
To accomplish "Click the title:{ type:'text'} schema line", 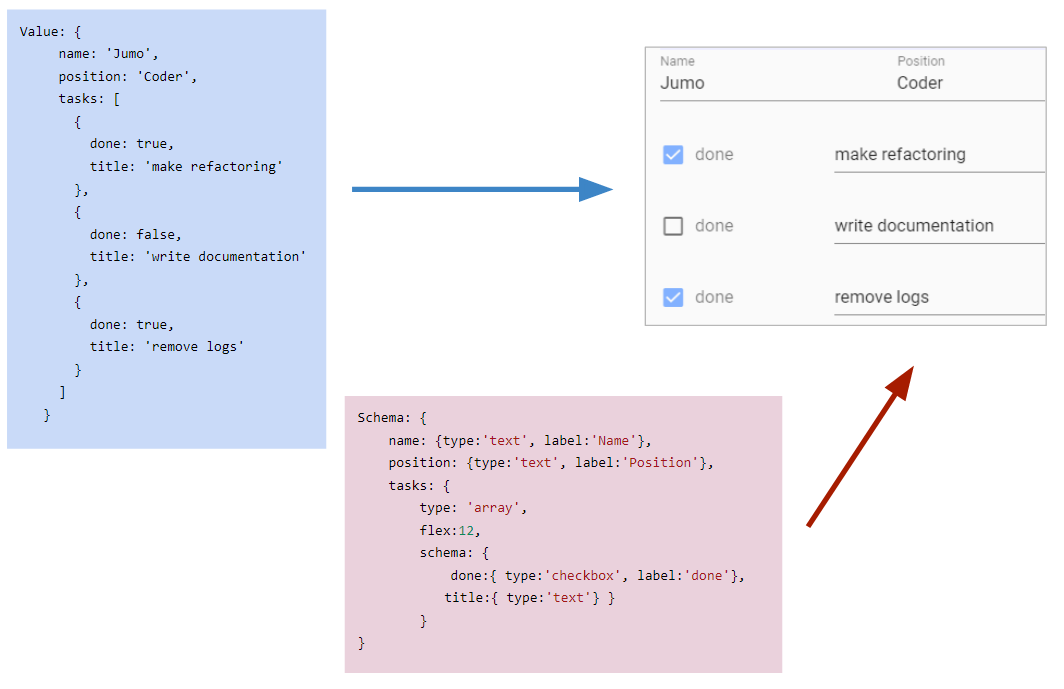I will [x=529, y=598].
